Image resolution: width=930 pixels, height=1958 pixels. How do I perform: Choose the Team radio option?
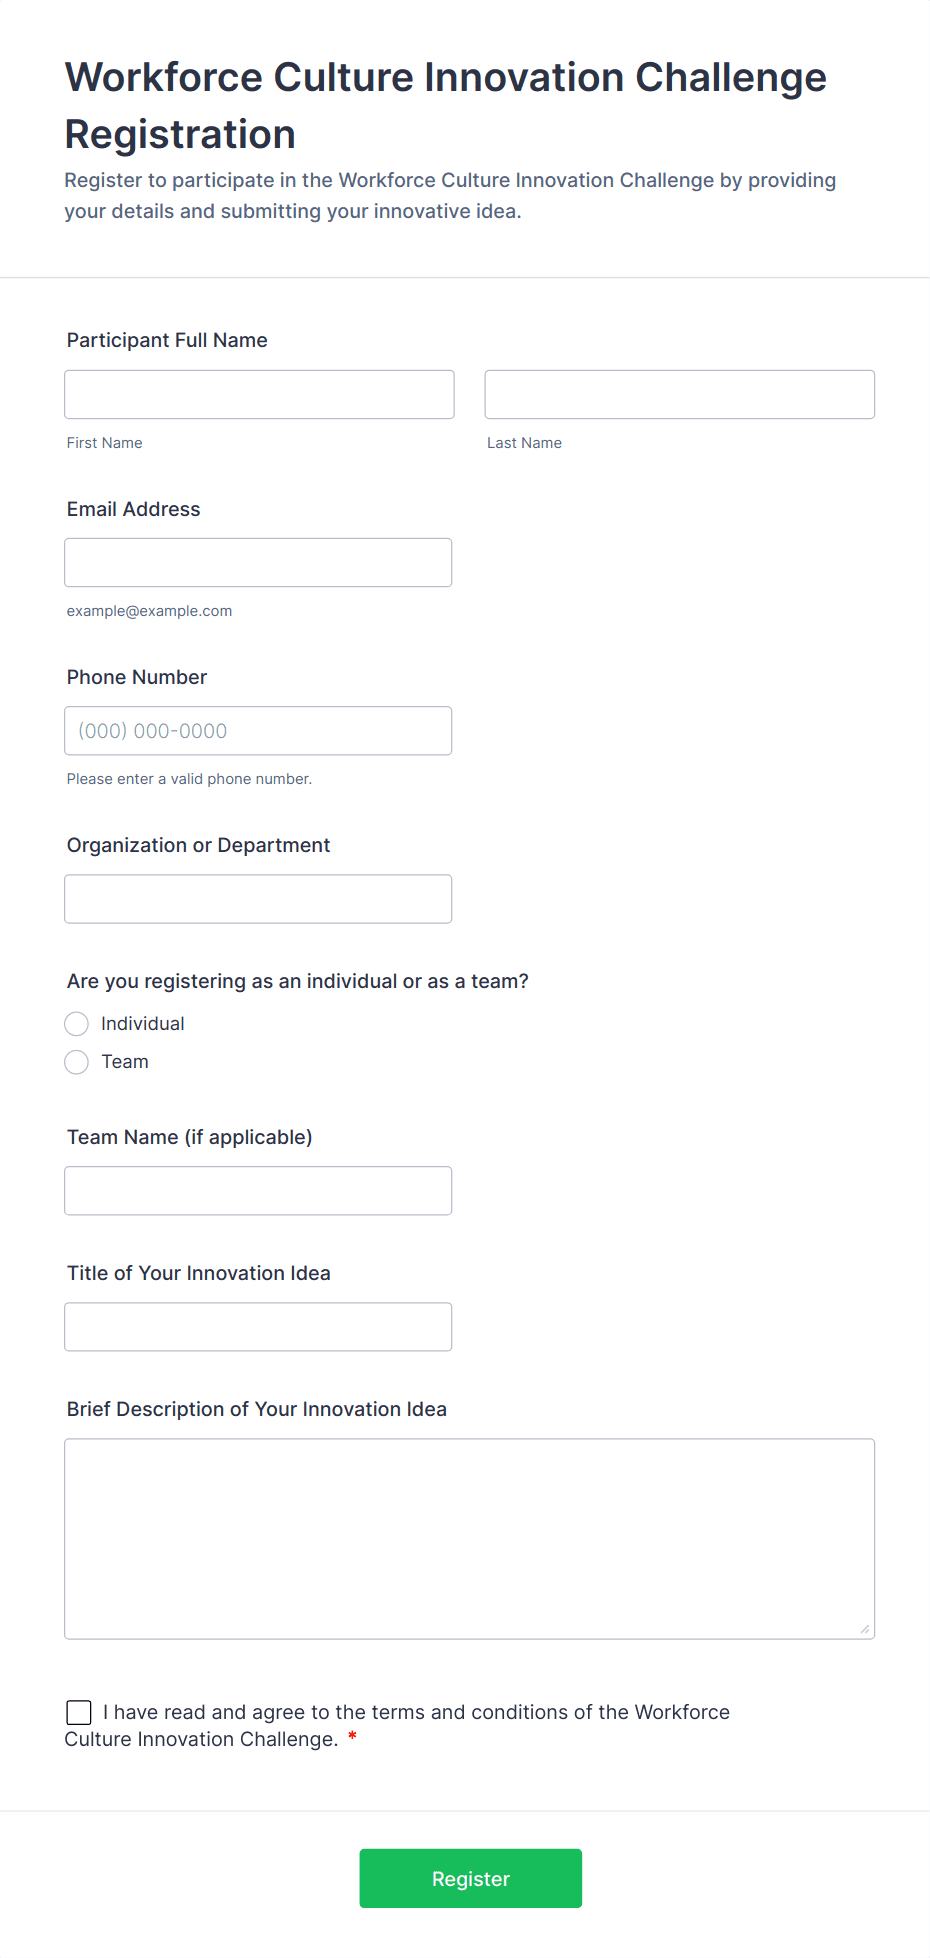pyautogui.click(x=77, y=1062)
